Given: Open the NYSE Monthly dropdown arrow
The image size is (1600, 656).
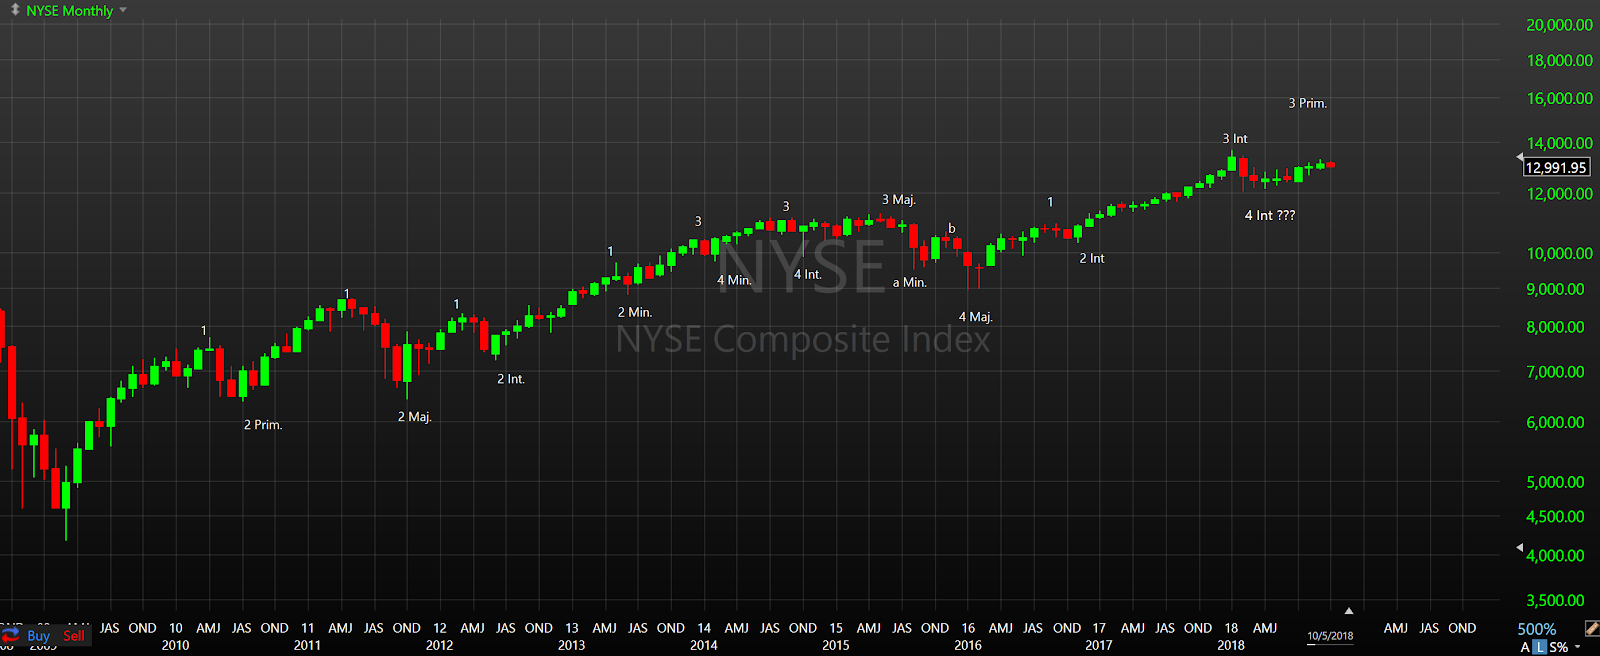Looking at the screenshot, I should pyautogui.click(x=123, y=10).
